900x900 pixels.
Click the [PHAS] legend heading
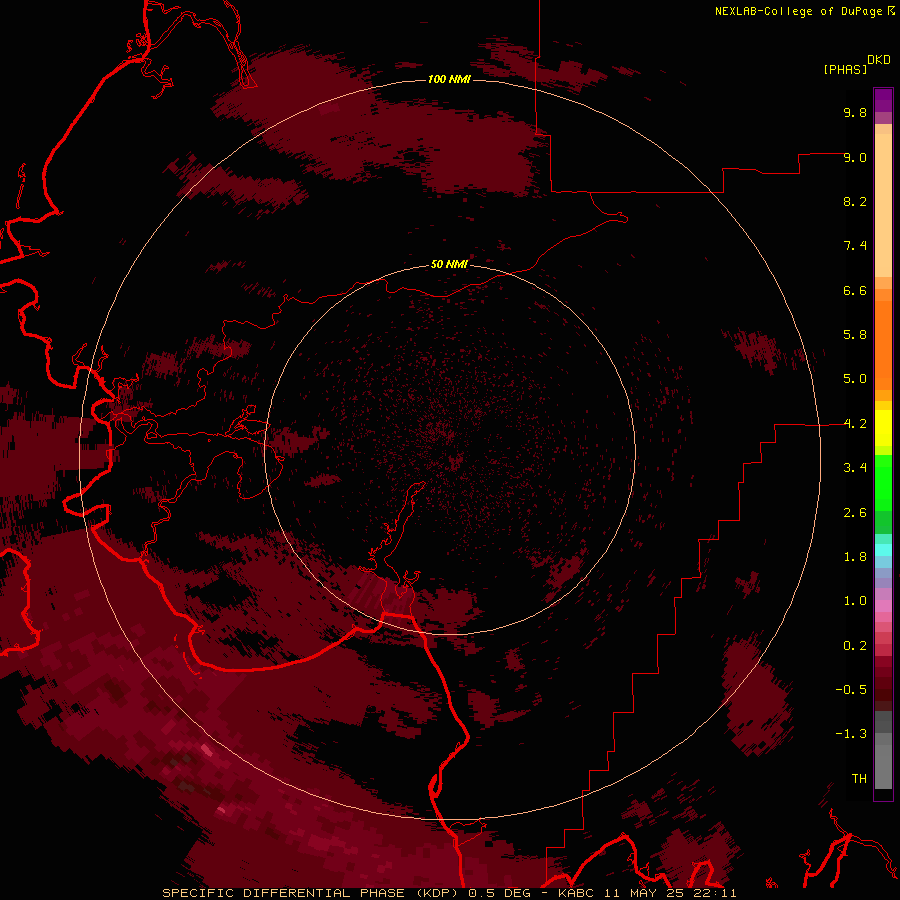(x=845, y=69)
